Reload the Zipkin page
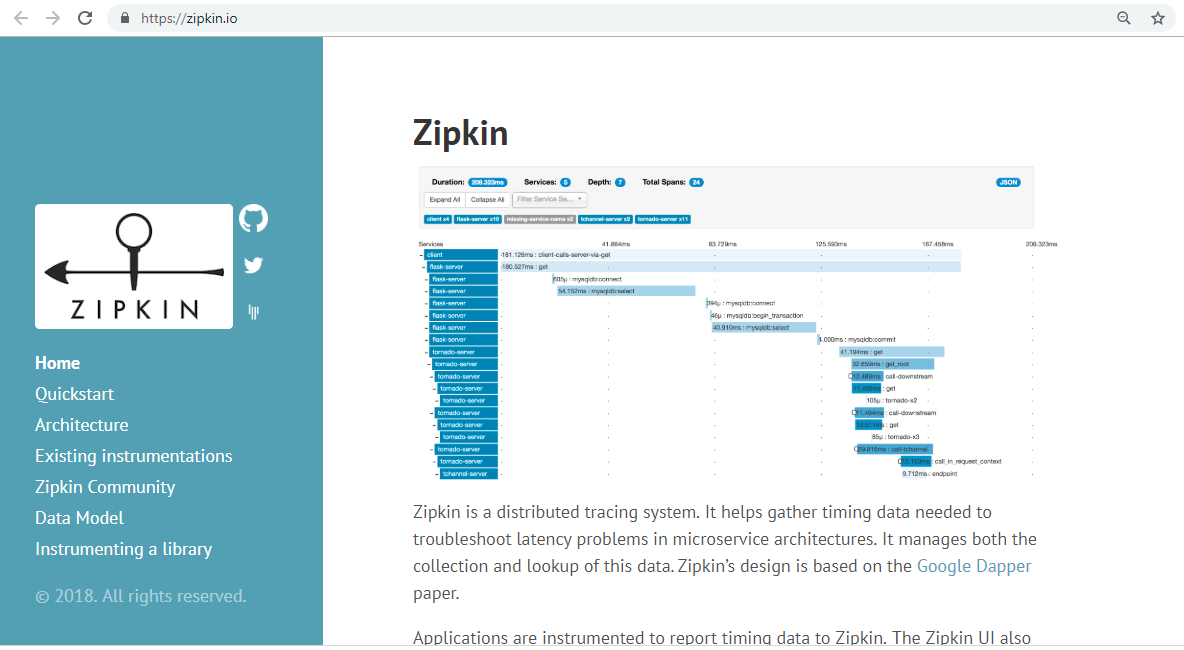Viewport: 1184px width, 650px height. click(85, 18)
